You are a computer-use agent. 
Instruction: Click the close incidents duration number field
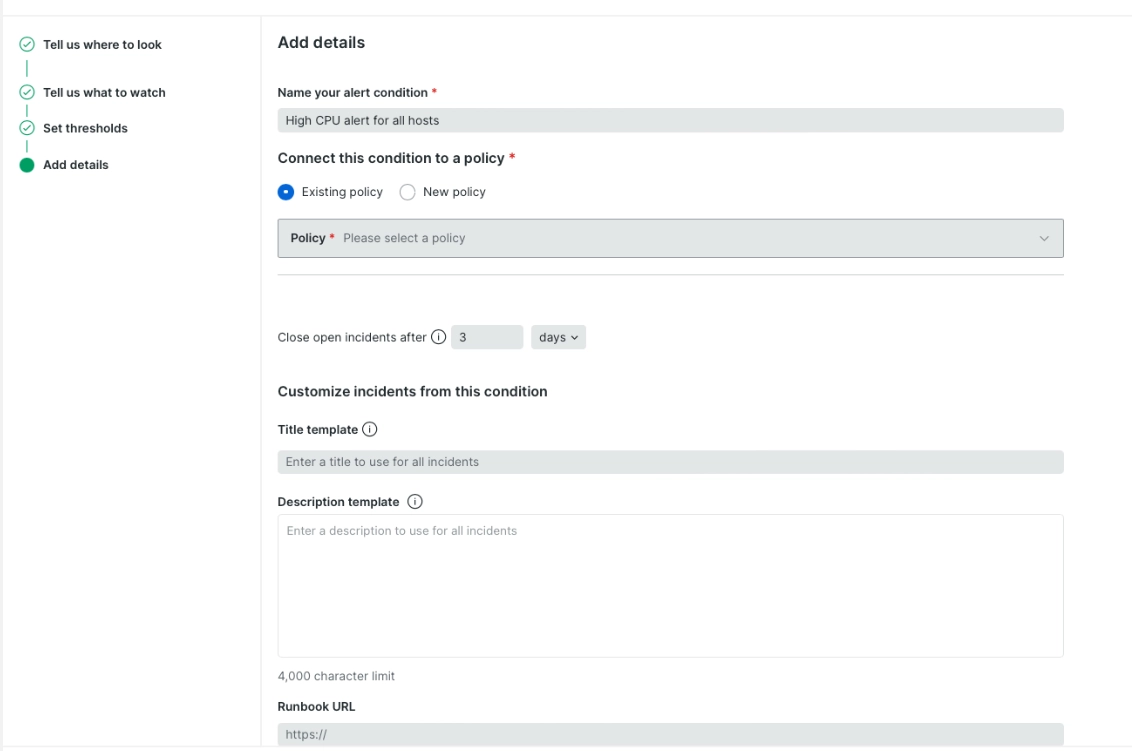coord(487,337)
